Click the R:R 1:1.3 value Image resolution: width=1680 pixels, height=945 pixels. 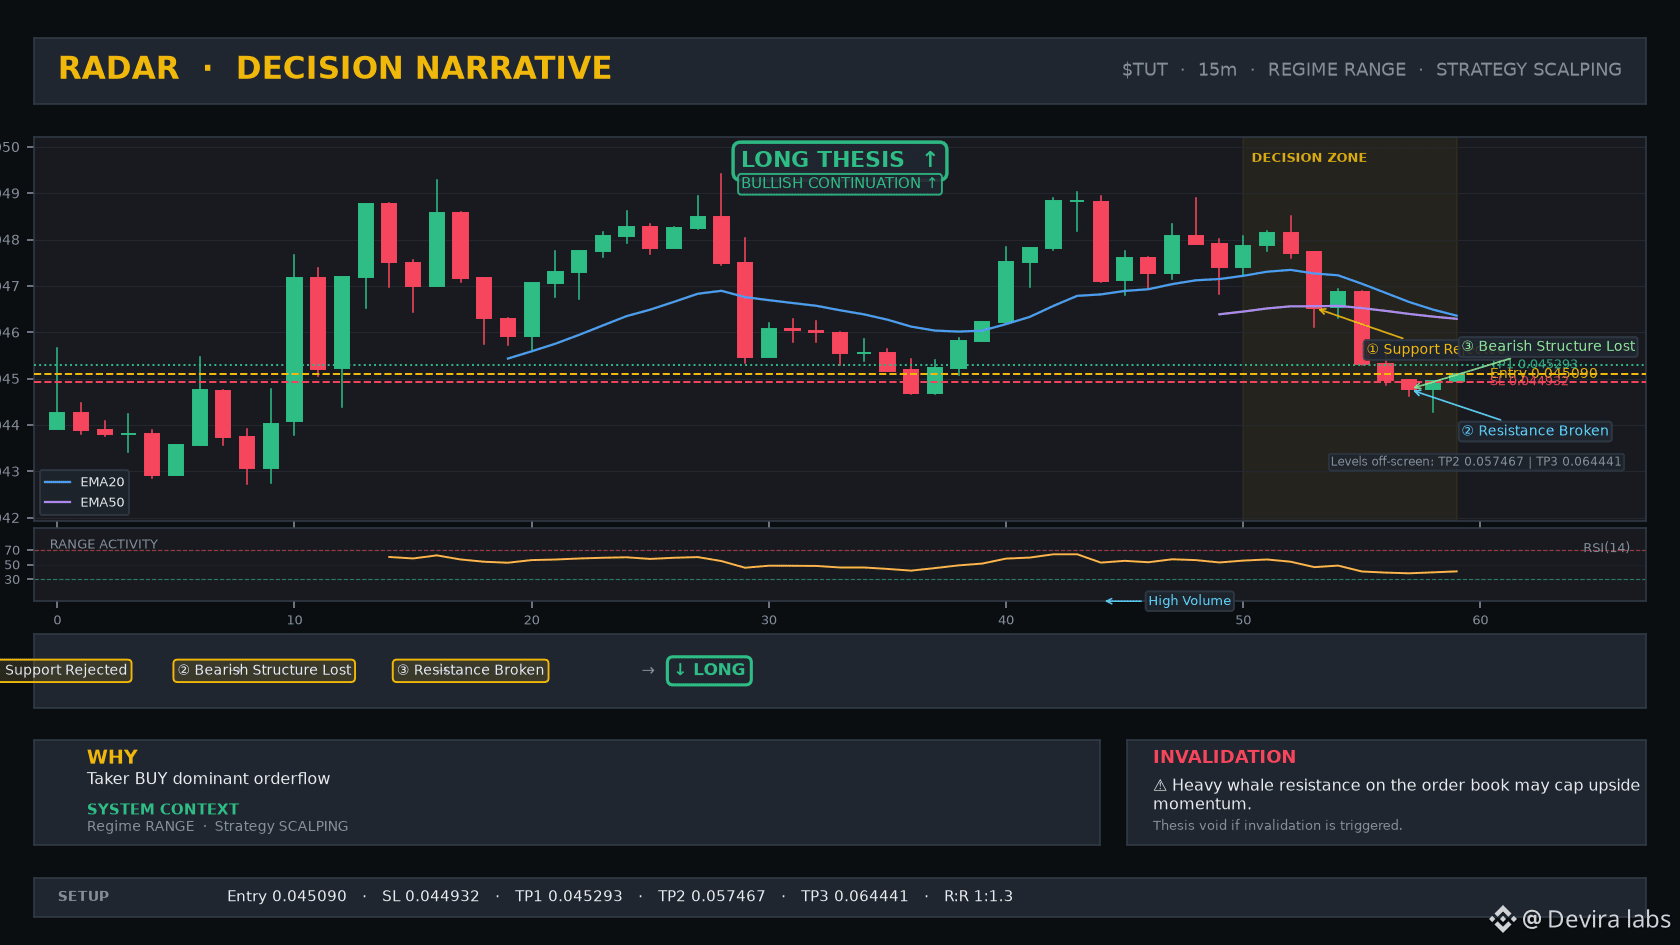pyautogui.click(x=978, y=896)
